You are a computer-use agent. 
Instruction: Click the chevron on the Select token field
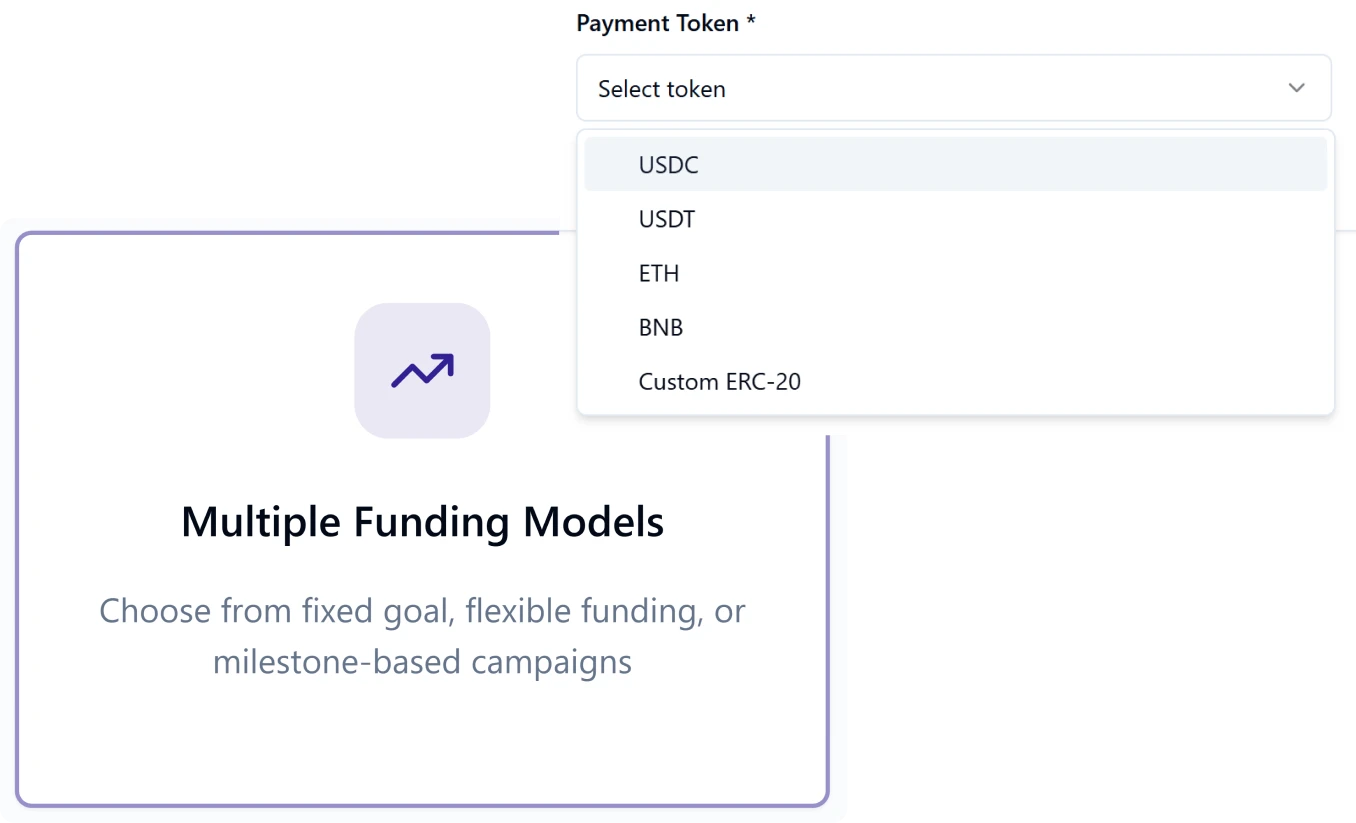pos(1296,88)
